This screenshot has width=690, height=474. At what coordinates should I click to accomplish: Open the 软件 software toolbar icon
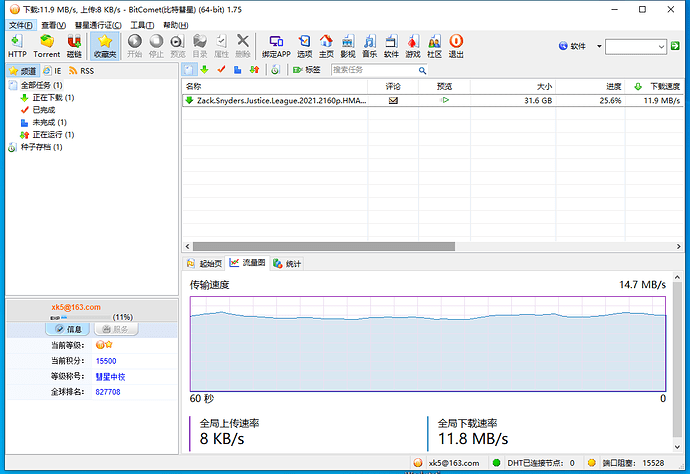391,46
